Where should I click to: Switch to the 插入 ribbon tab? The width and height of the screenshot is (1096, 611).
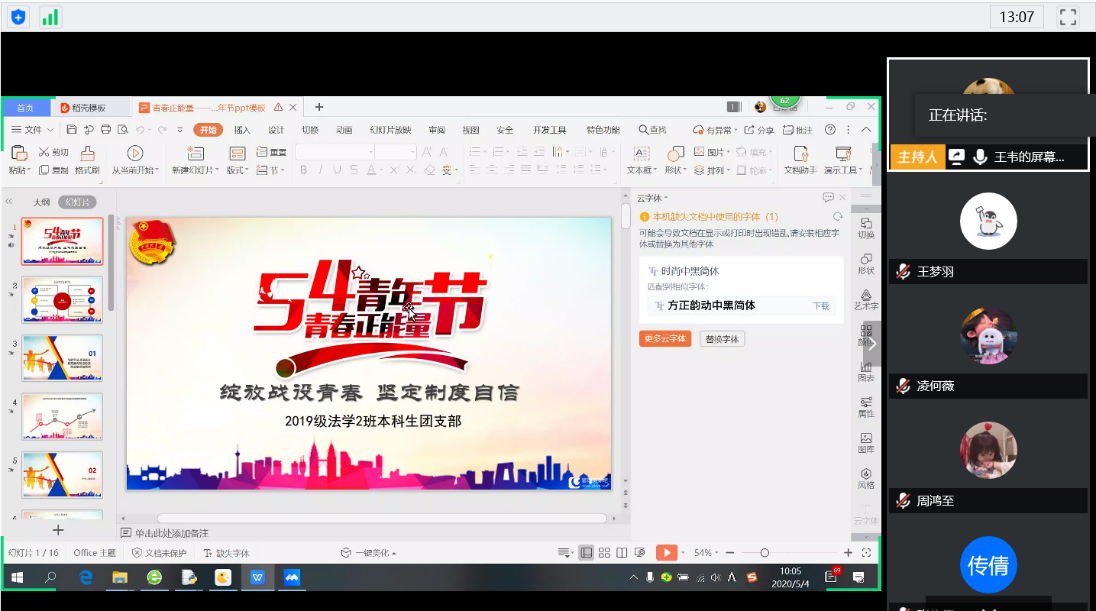[x=242, y=130]
